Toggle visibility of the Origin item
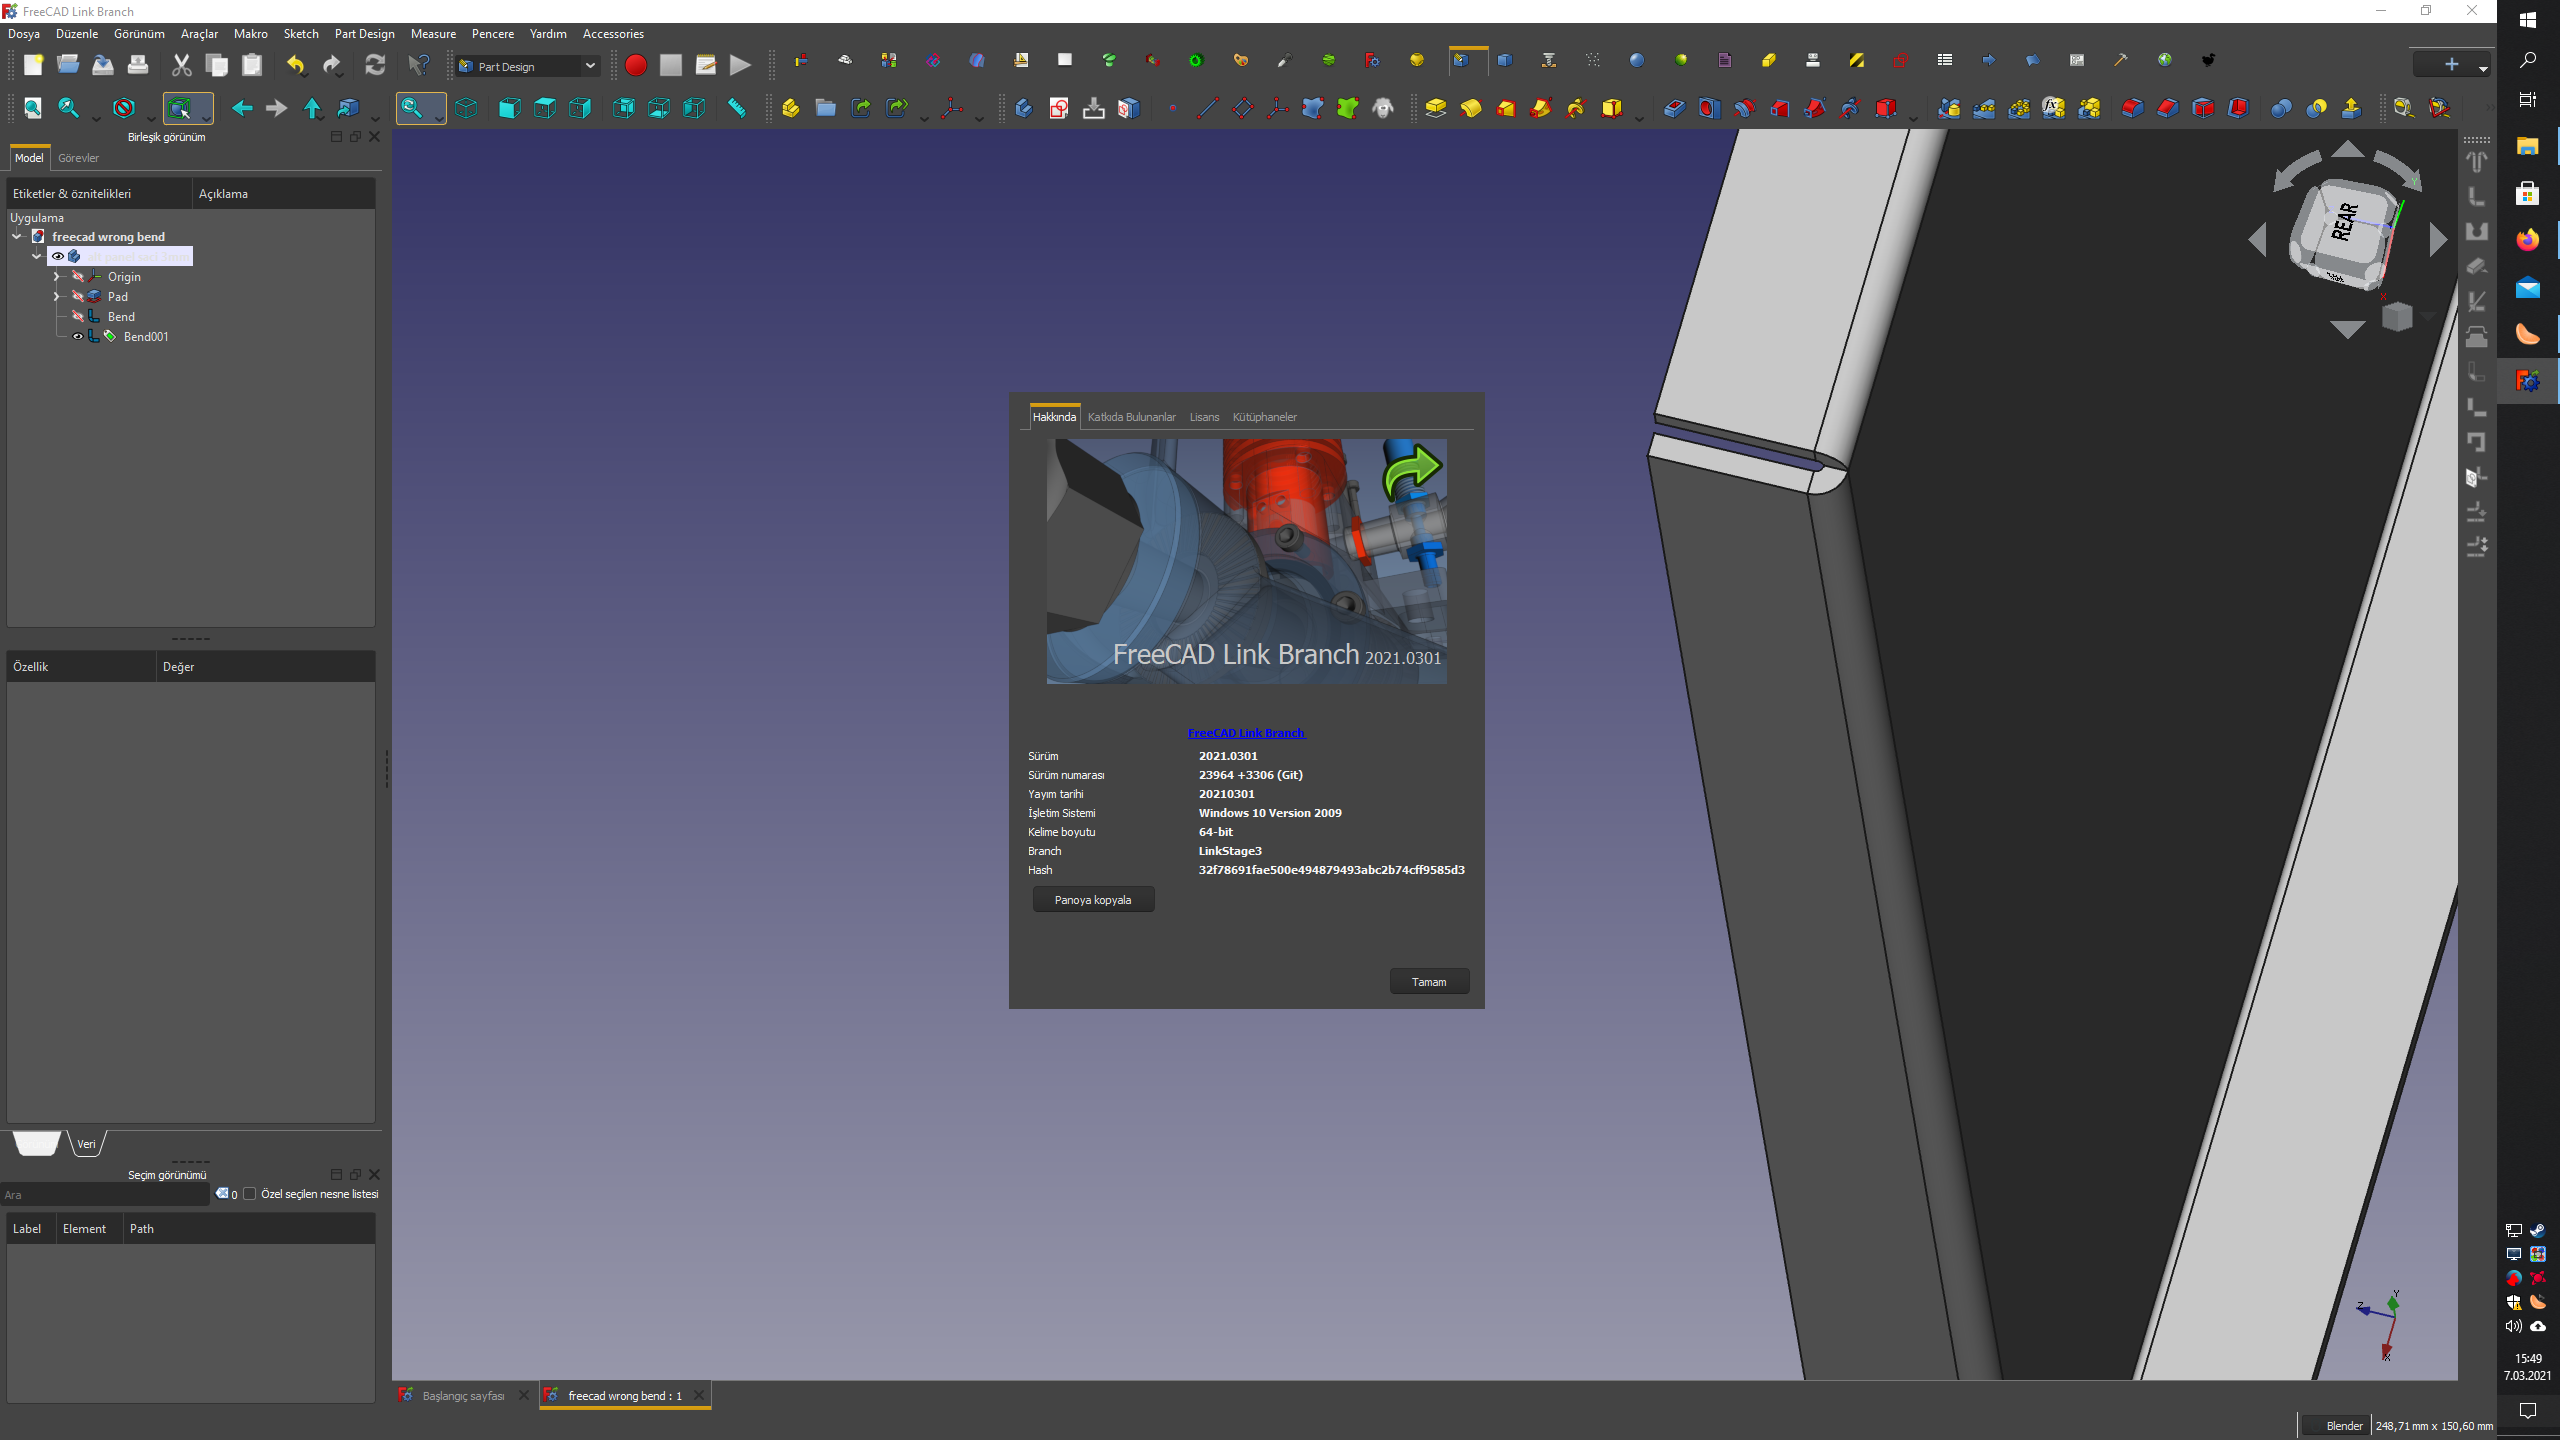The width and height of the screenshot is (2560, 1440). (x=78, y=277)
